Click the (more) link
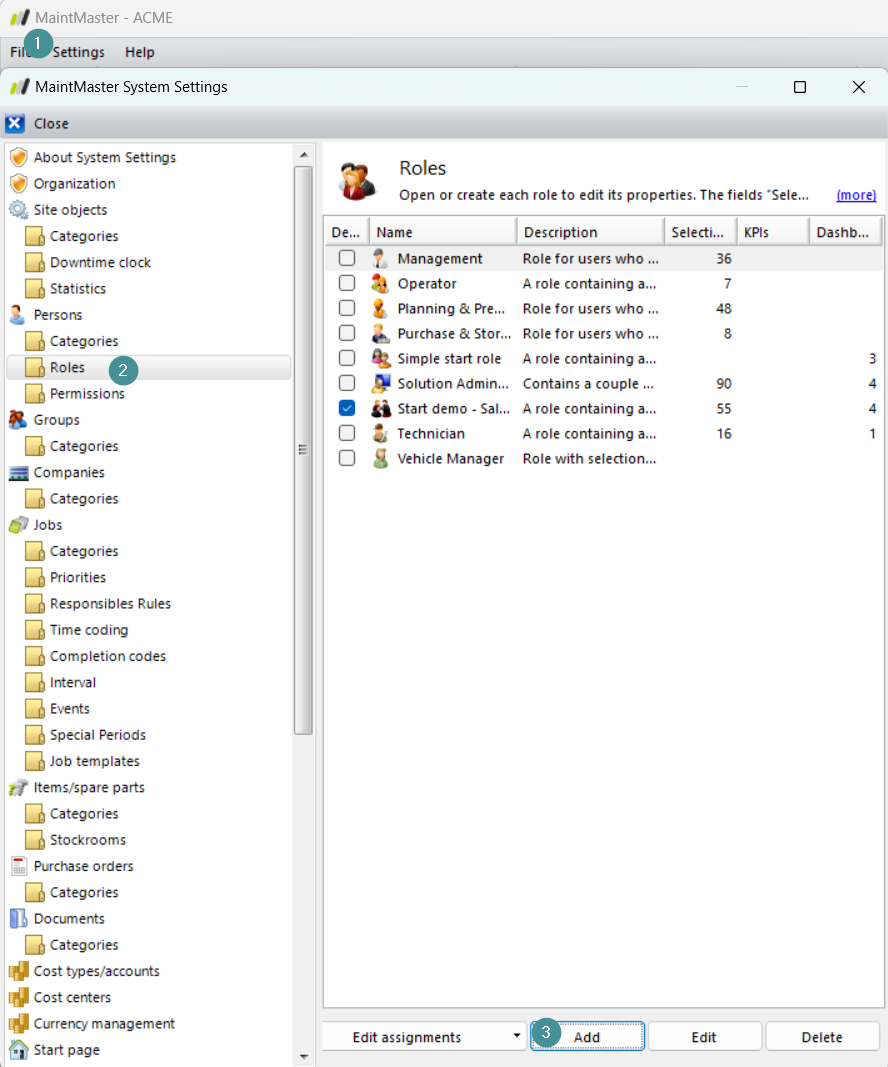 (x=856, y=195)
